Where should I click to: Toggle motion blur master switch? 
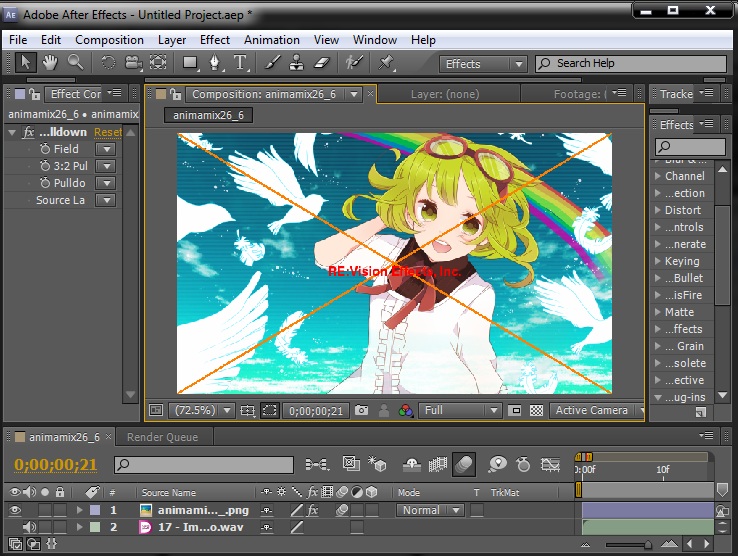(464, 465)
